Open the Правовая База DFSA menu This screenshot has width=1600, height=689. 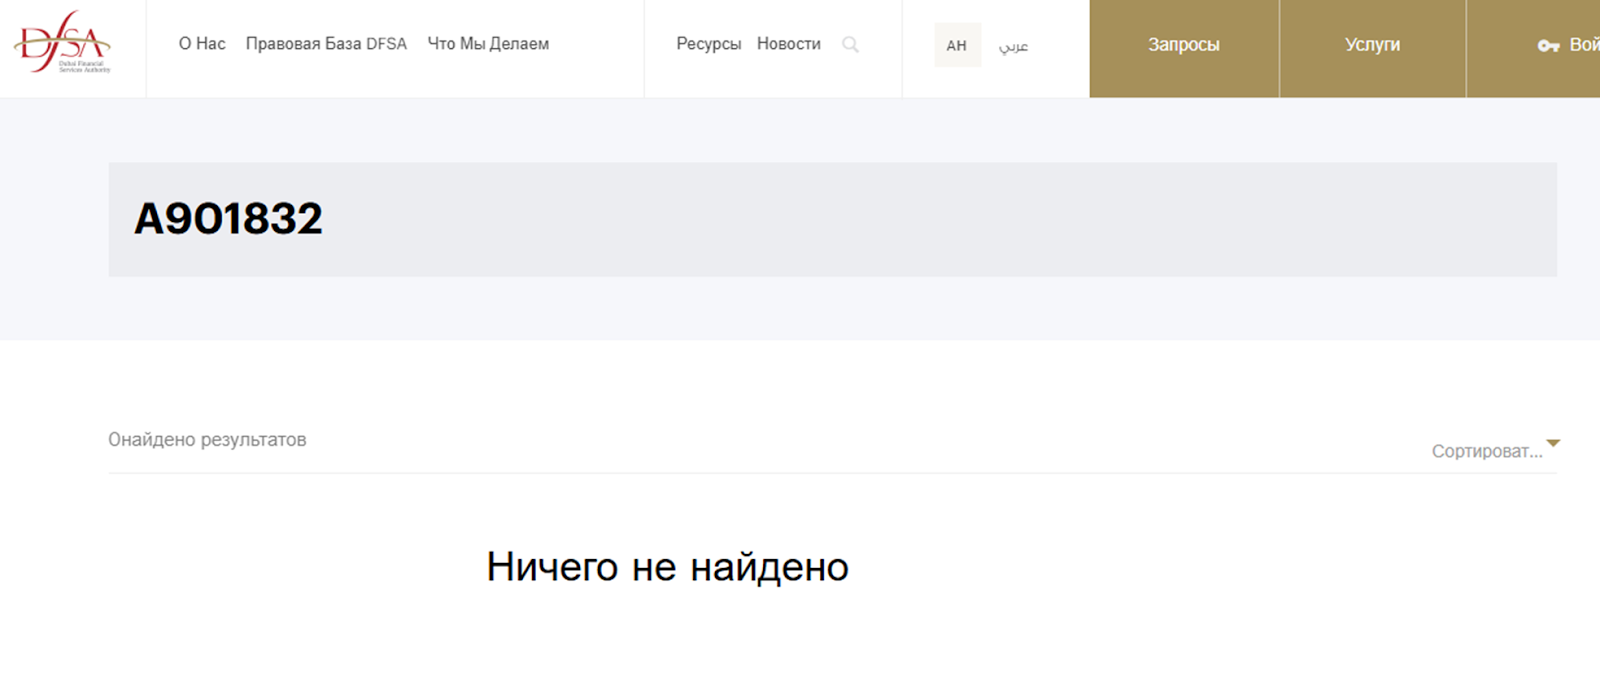pos(326,44)
